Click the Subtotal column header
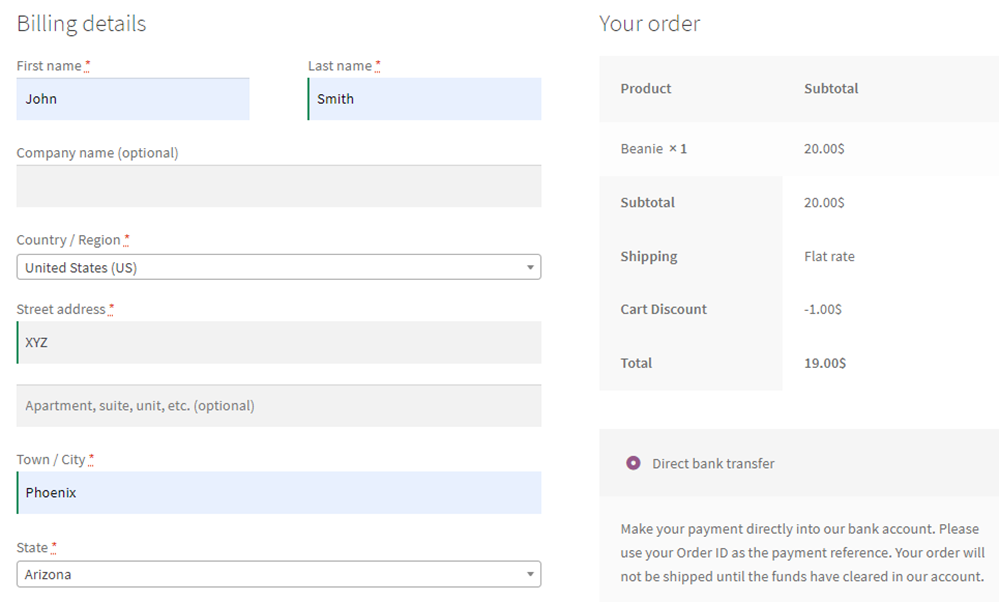This screenshot has height=602, width=1000. click(831, 88)
